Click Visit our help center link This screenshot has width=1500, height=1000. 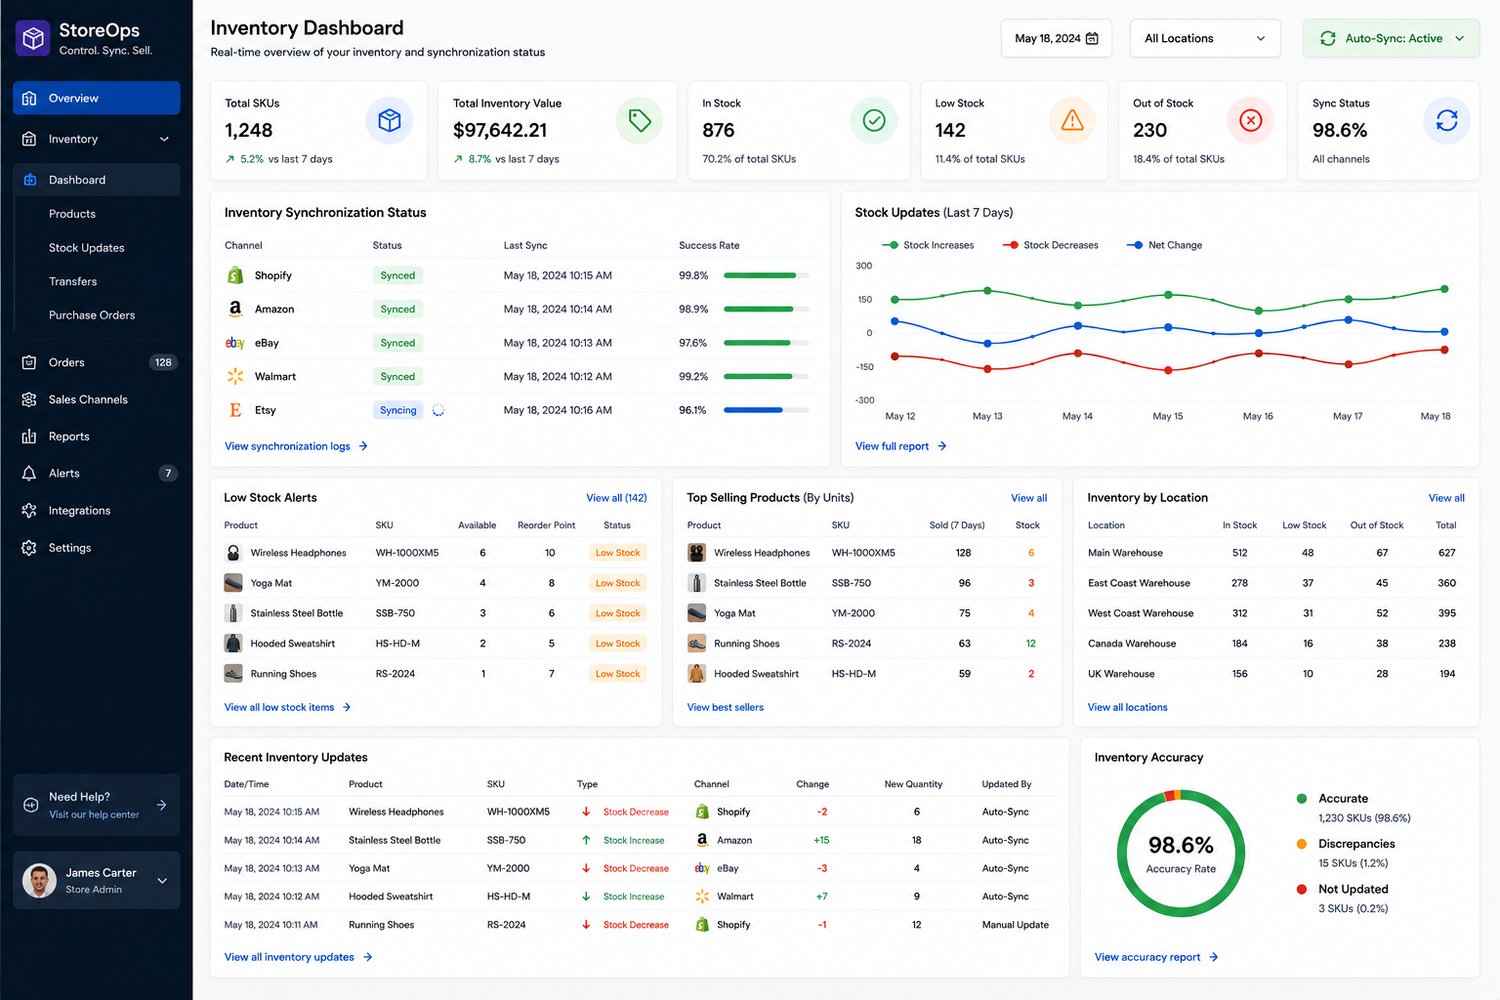pos(94,815)
